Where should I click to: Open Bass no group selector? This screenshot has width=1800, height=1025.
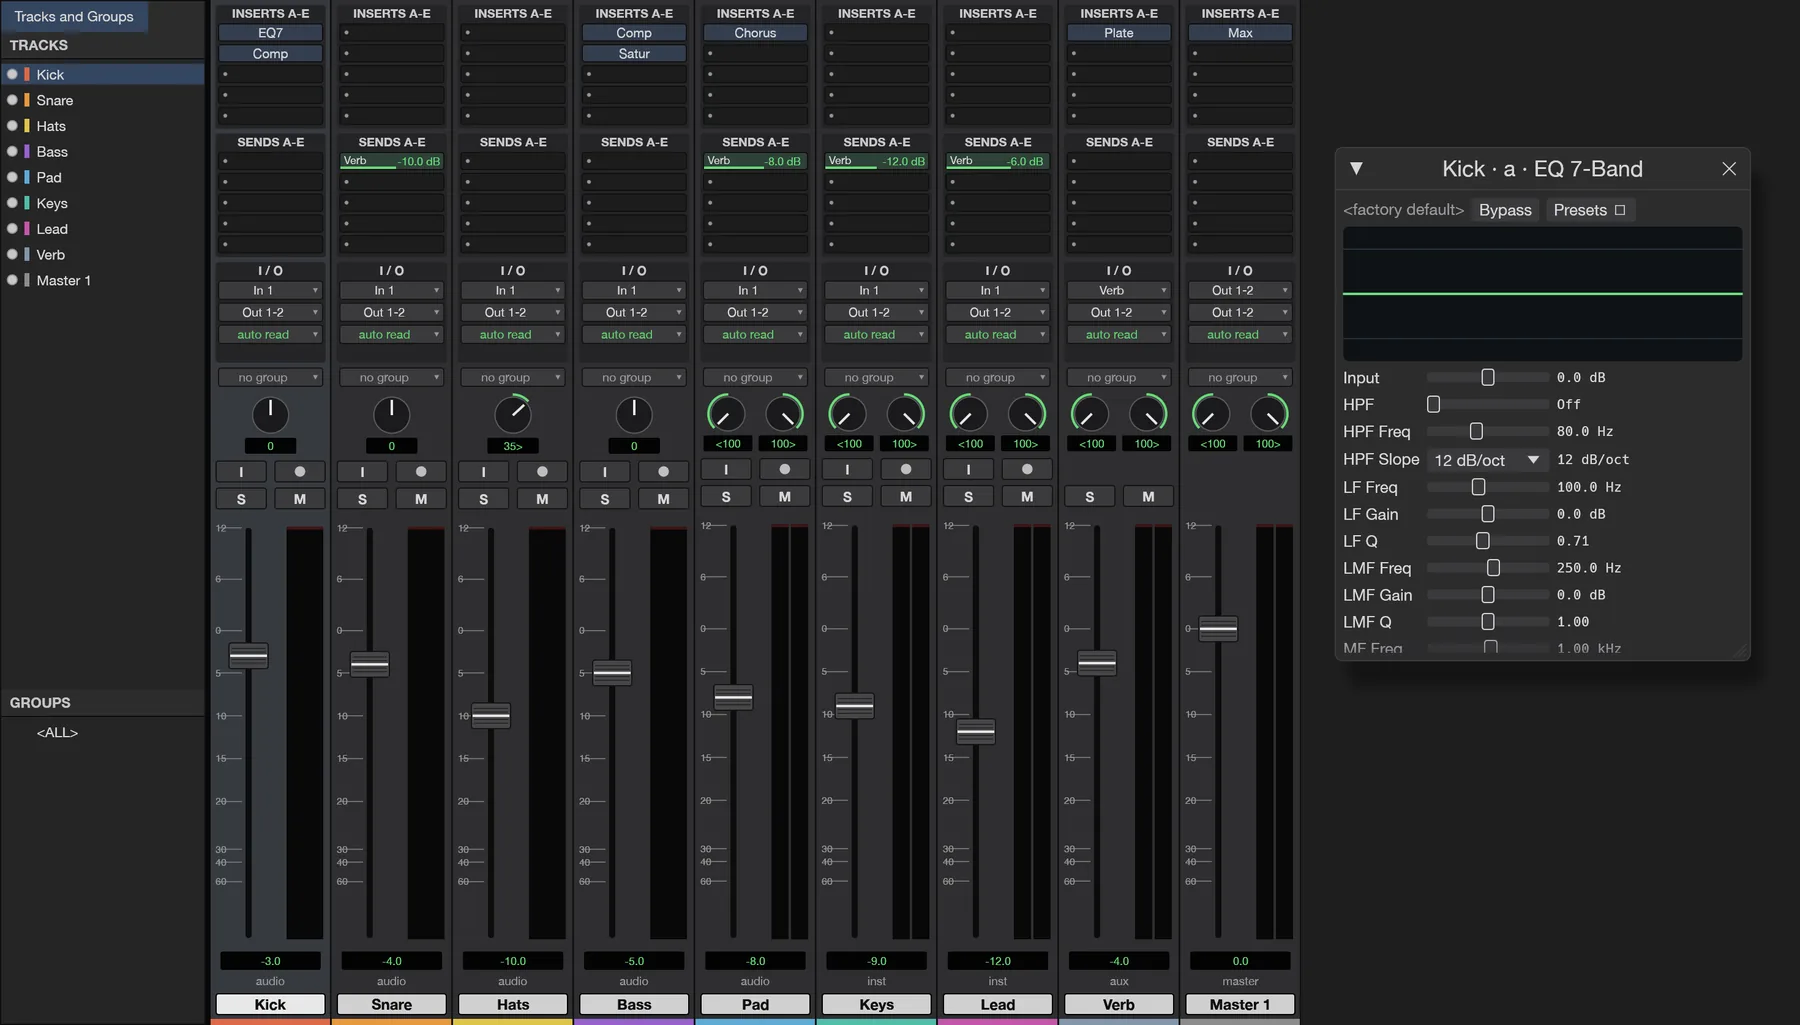(x=634, y=378)
